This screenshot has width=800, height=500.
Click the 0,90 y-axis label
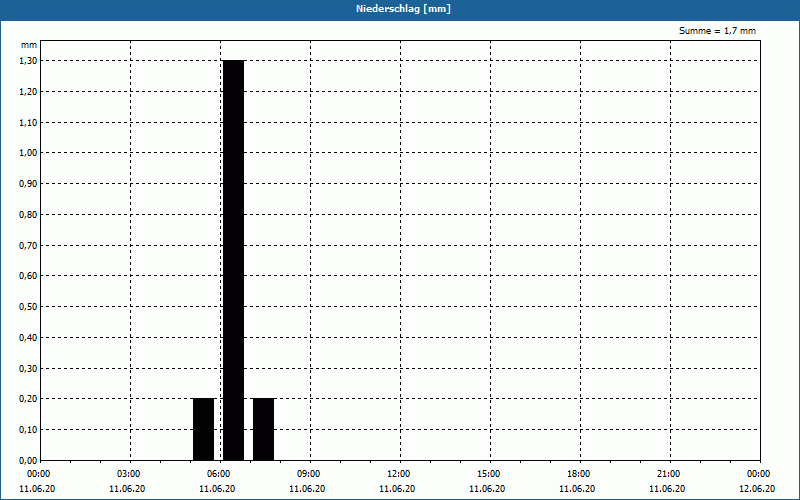28,184
